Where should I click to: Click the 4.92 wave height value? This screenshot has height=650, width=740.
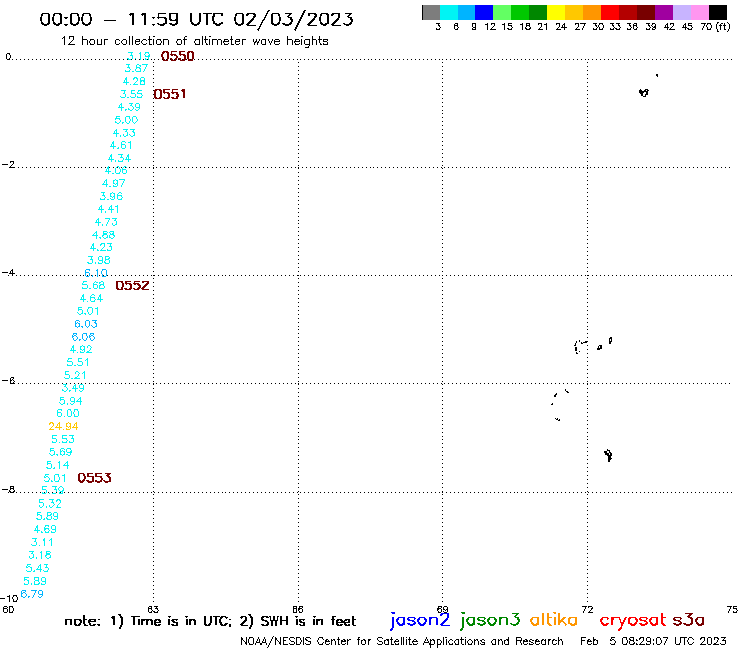81,349
